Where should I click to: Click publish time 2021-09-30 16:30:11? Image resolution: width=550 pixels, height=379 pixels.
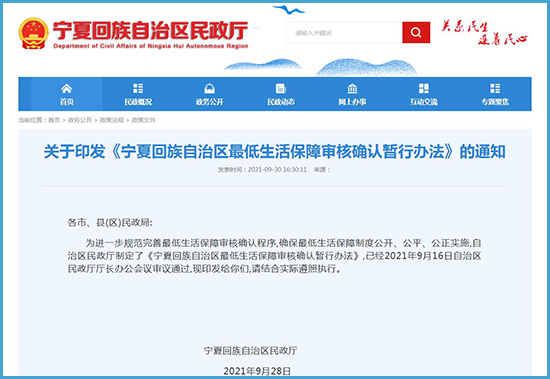coord(277,170)
